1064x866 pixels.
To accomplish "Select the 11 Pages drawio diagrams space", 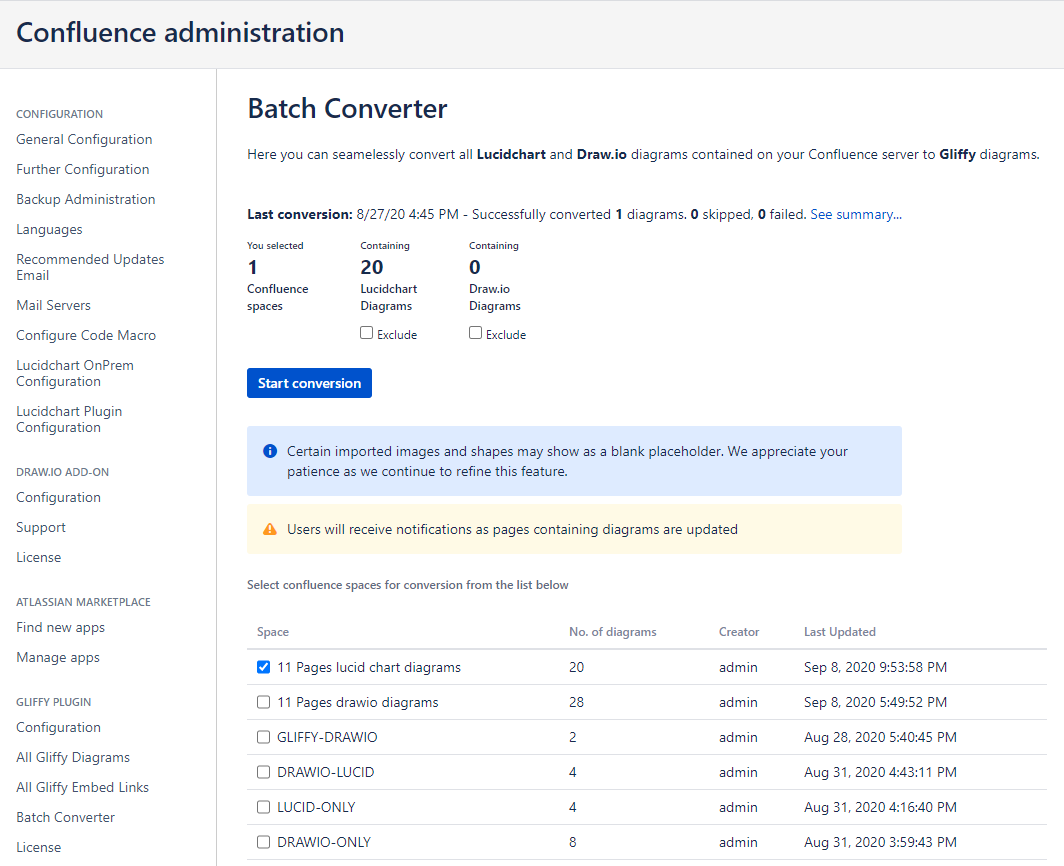I will pos(264,702).
